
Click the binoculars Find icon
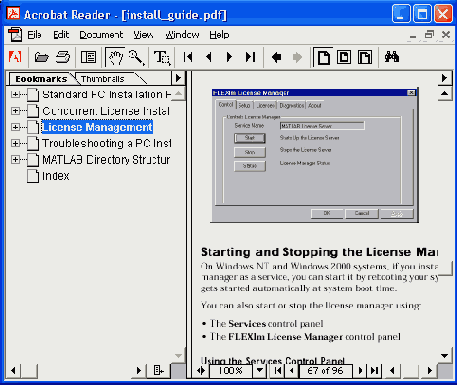point(392,57)
